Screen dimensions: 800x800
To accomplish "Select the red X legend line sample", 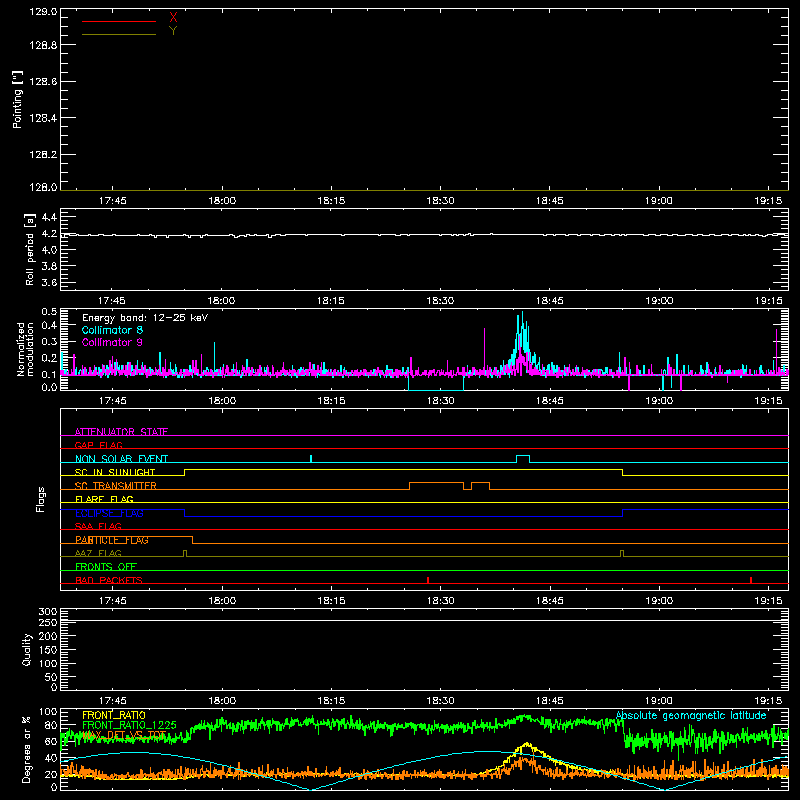I will coord(119,21).
